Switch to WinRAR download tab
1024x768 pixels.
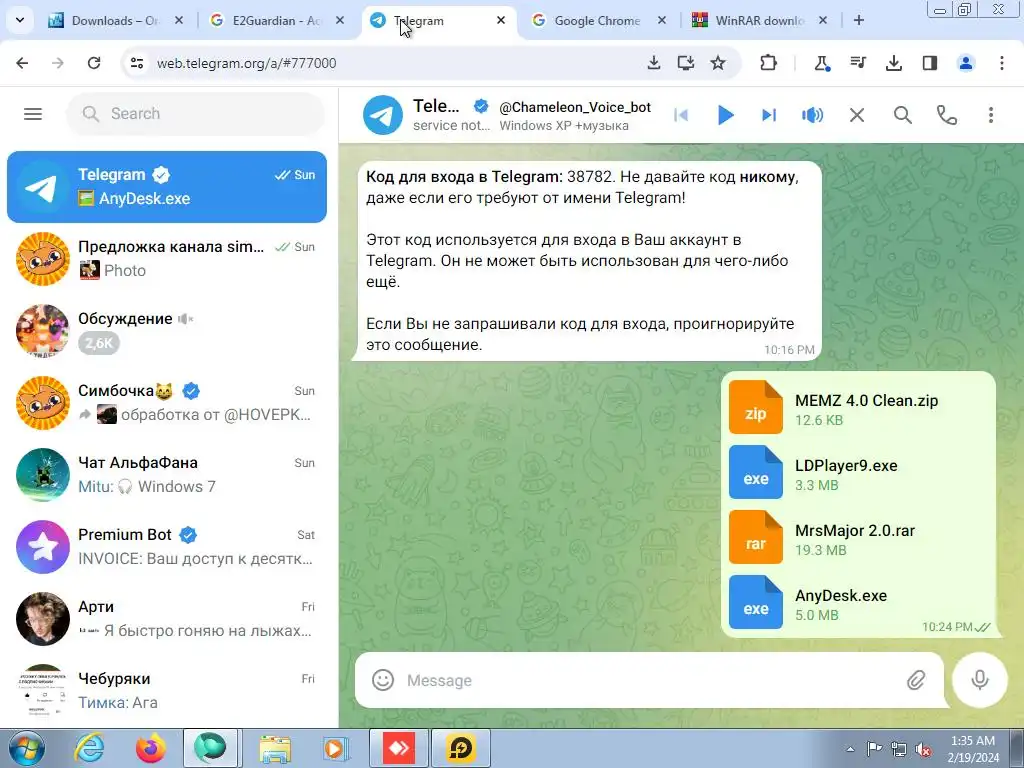point(760,20)
